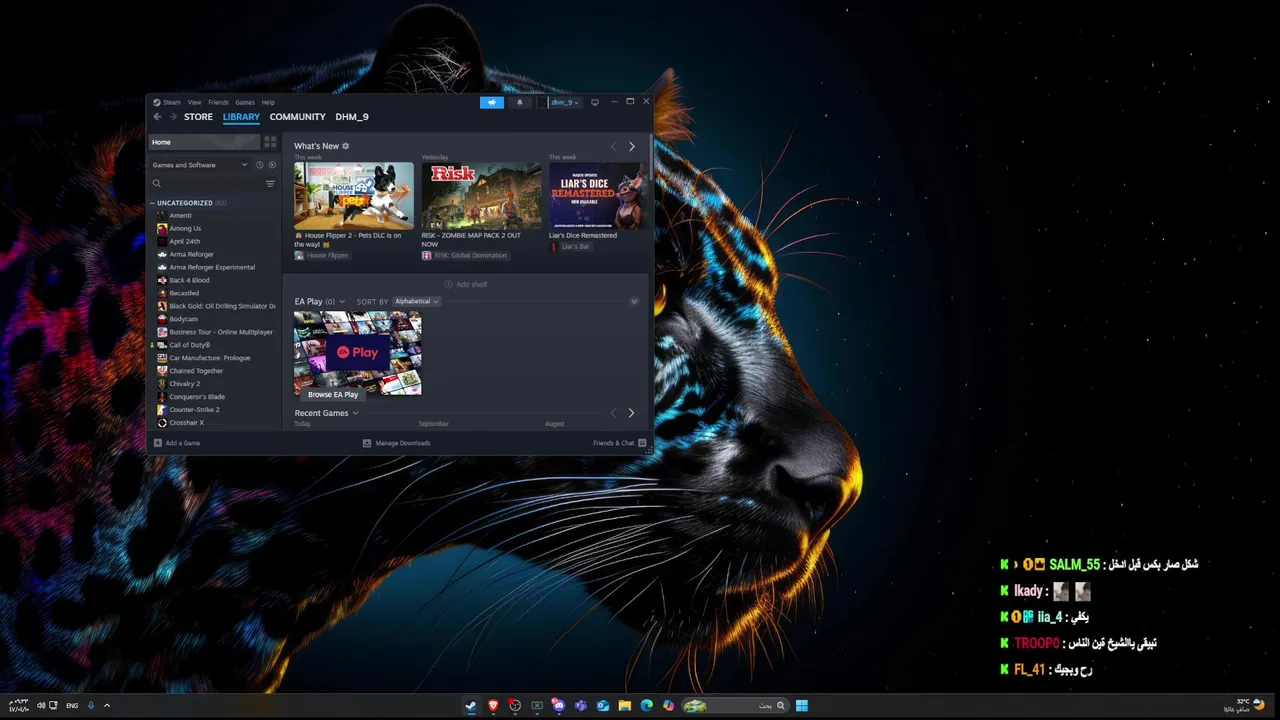Show hidden tray icons chevron

point(107,706)
